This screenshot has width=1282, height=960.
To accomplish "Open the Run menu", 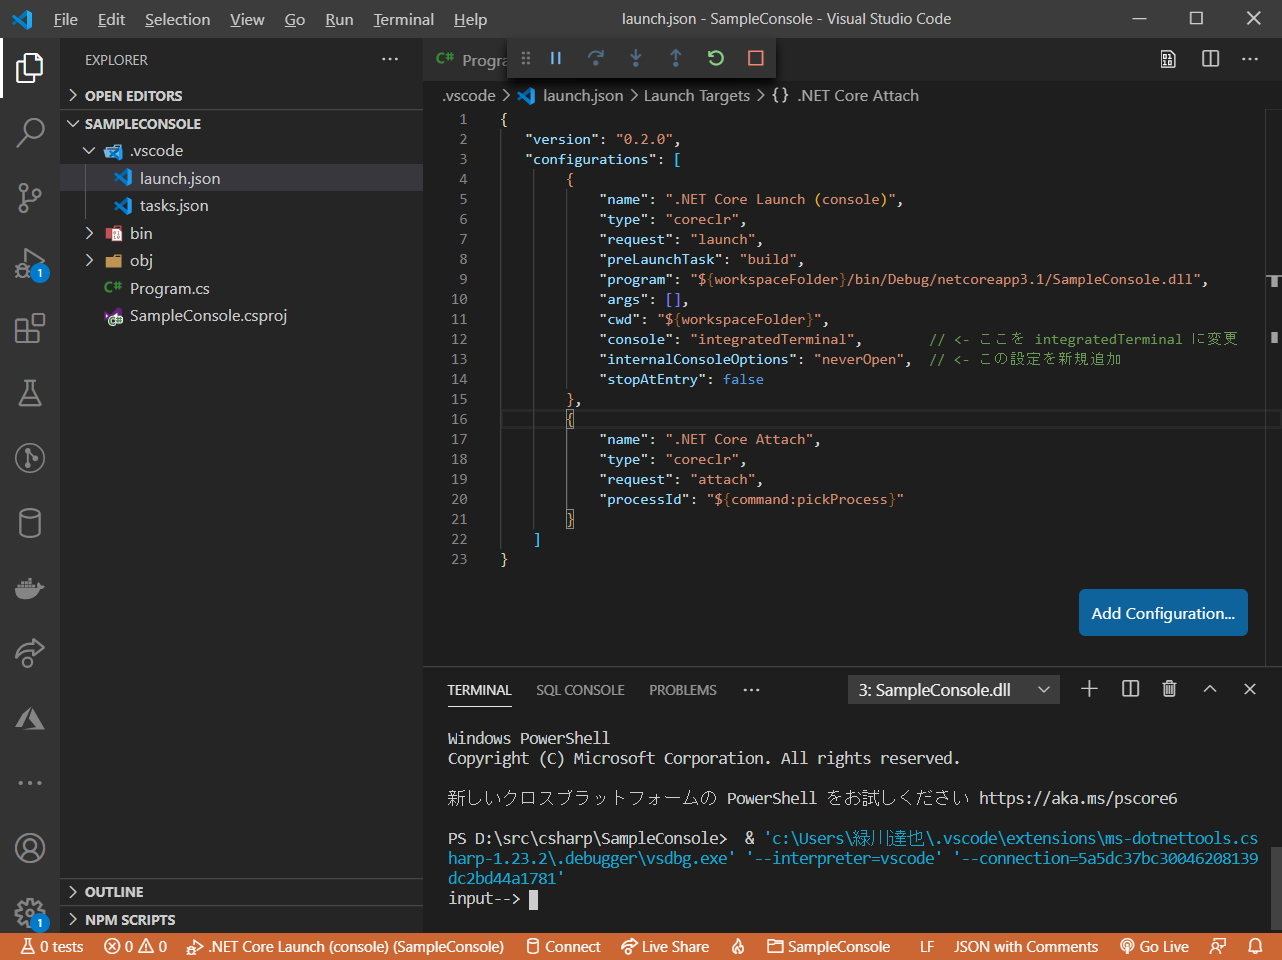I will click(x=339, y=19).
